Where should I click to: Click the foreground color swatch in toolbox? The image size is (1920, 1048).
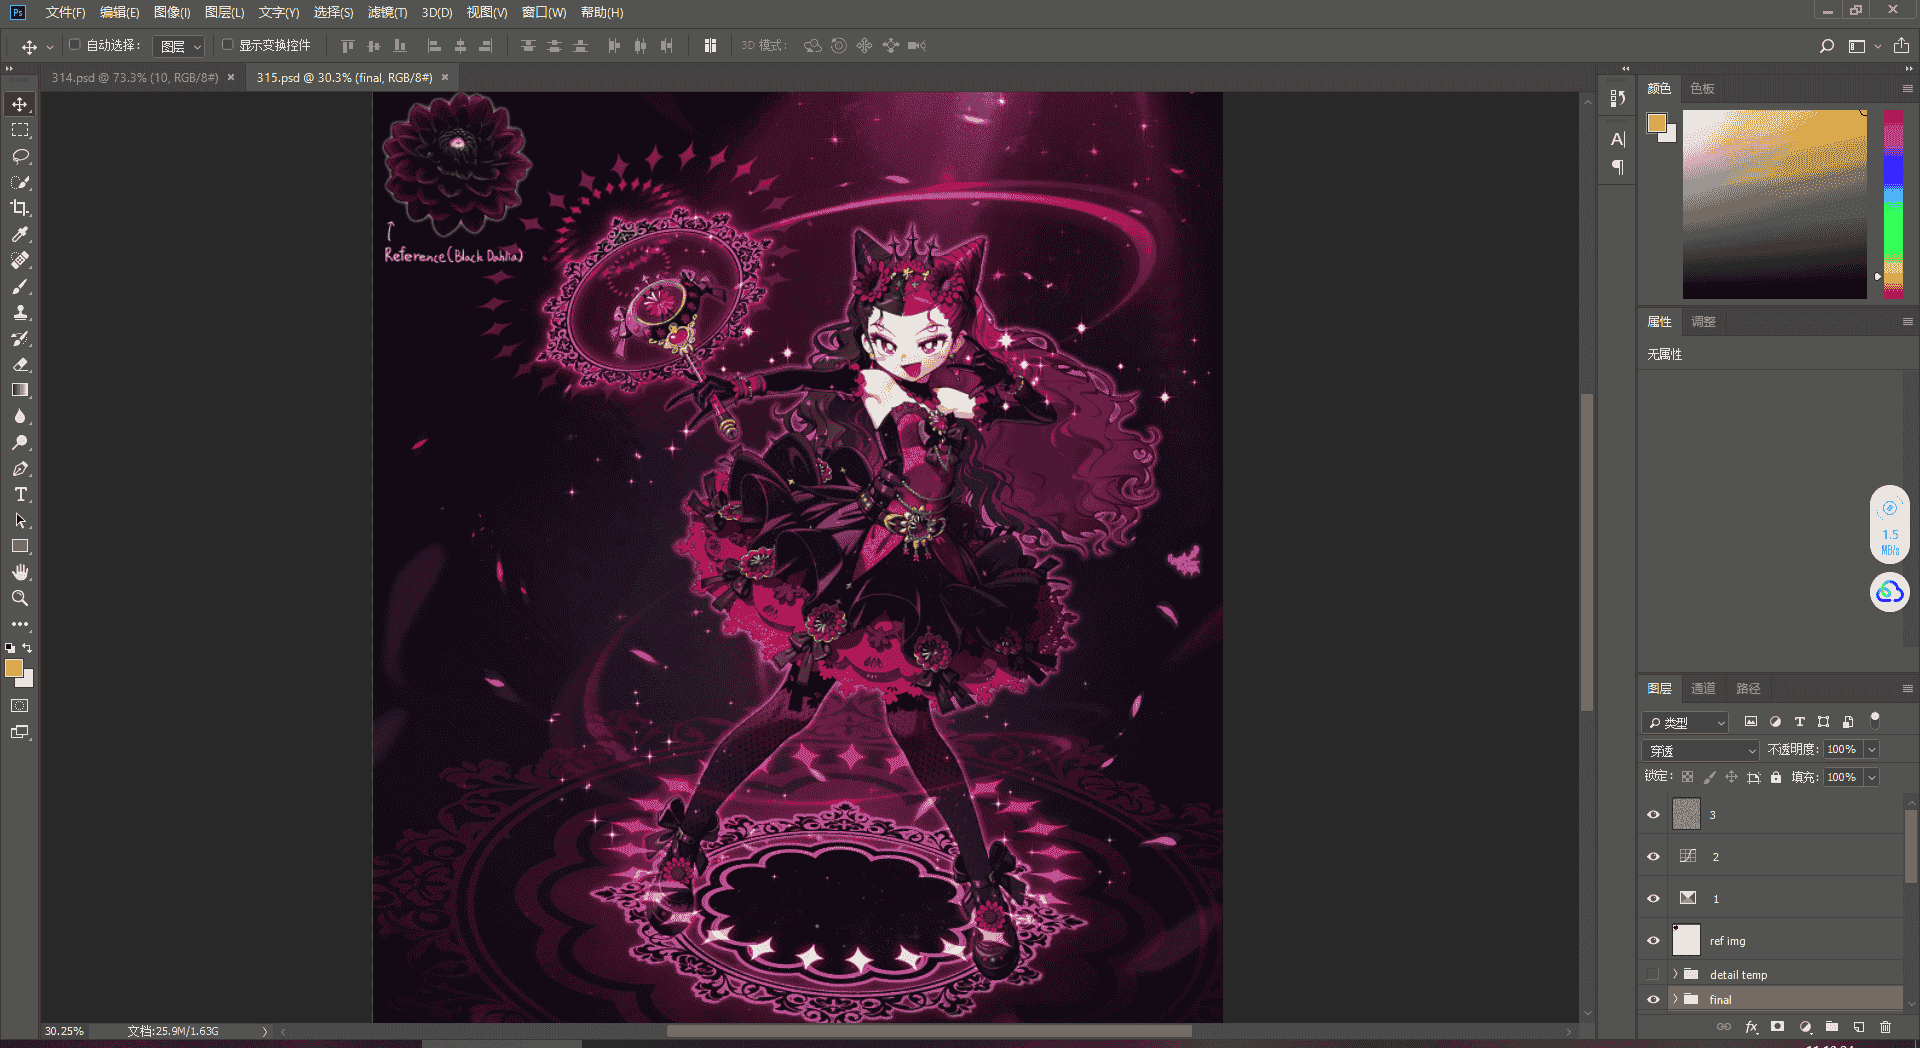14,668
